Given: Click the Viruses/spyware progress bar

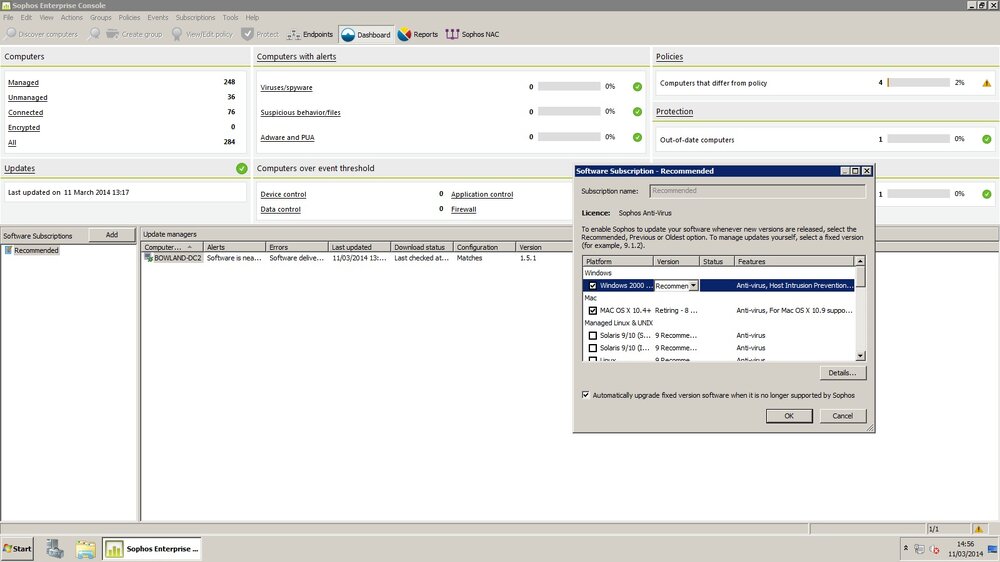Looking at the screenshot, I should click(x=569, y=86).
